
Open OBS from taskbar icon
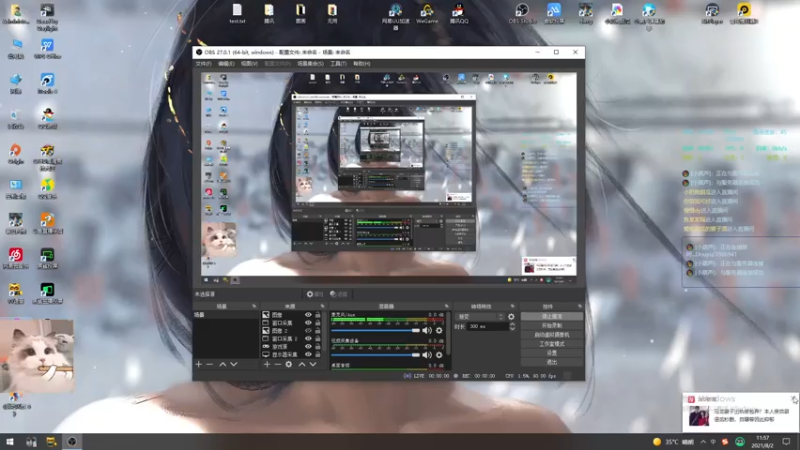(72, 442)
